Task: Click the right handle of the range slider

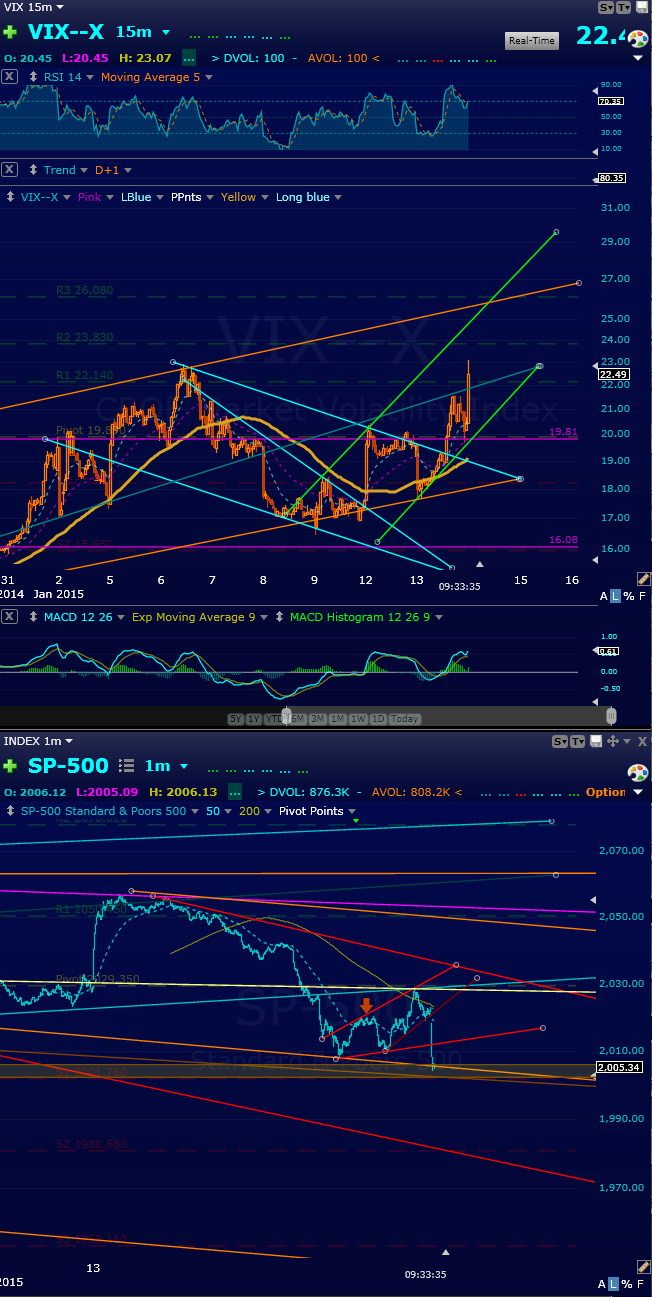Action: (612, 716)
